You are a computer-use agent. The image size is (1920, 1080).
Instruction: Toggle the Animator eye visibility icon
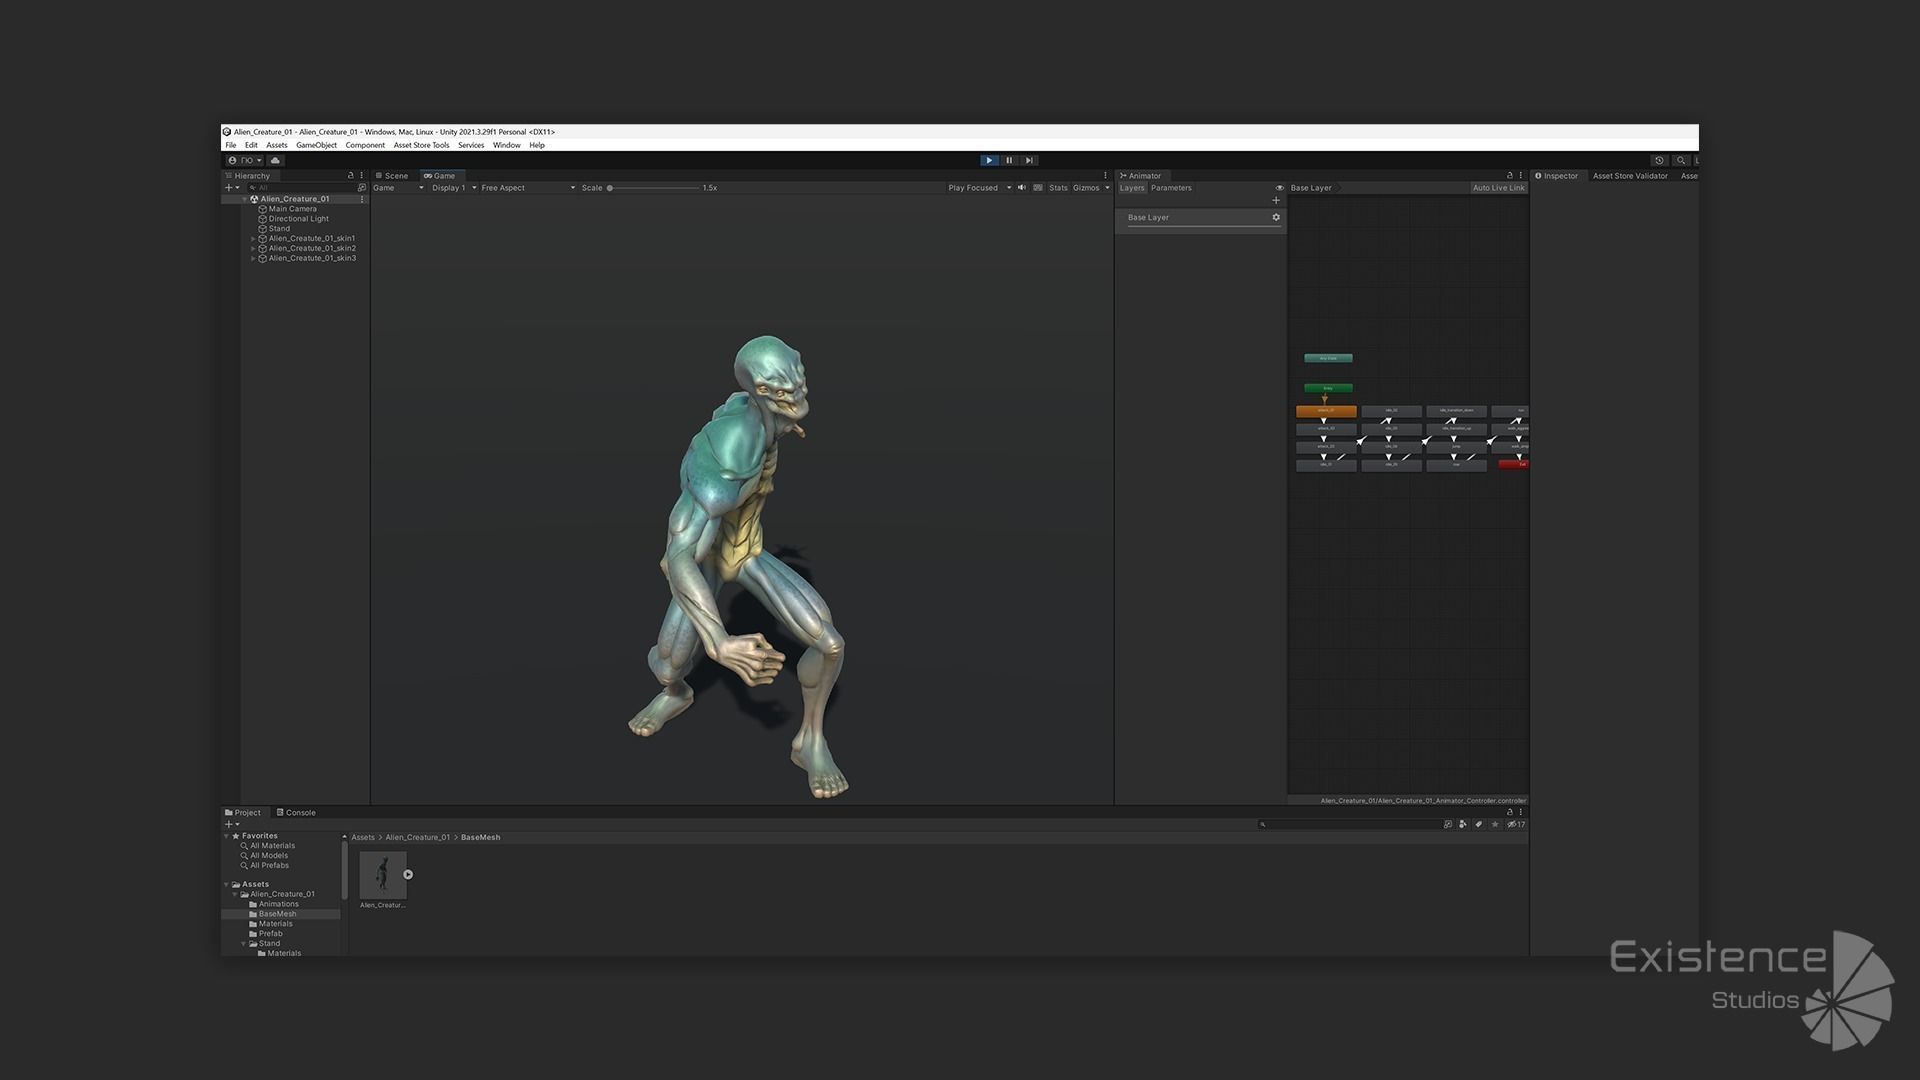tap(1279, 188)
